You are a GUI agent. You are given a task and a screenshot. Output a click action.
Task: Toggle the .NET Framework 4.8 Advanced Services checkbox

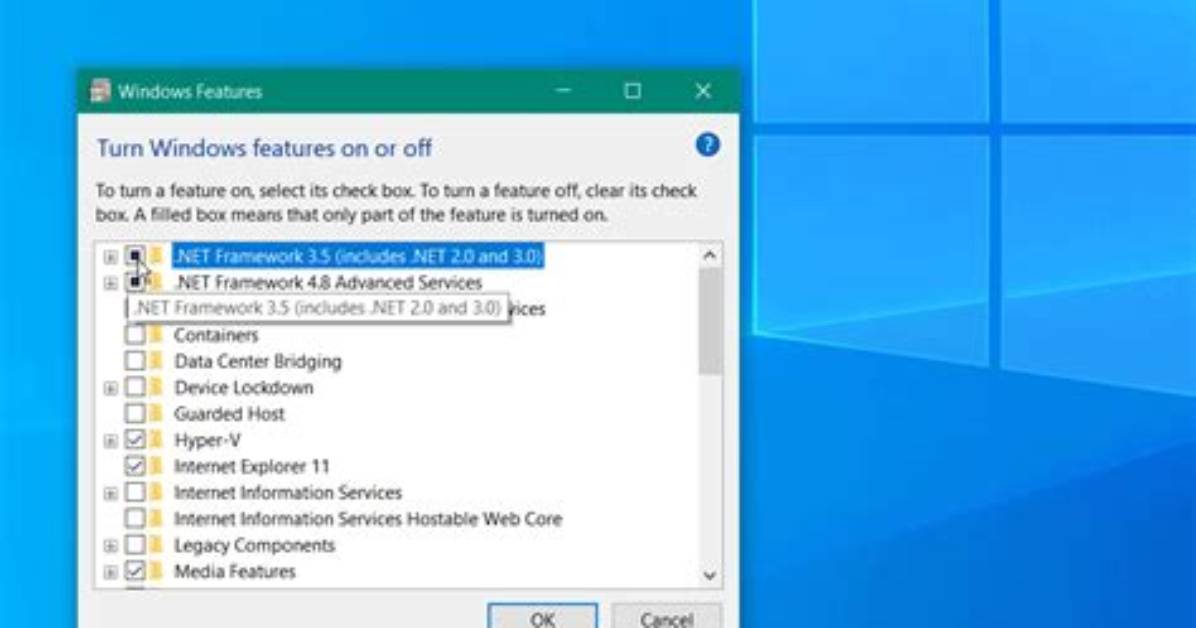point(135,282)
